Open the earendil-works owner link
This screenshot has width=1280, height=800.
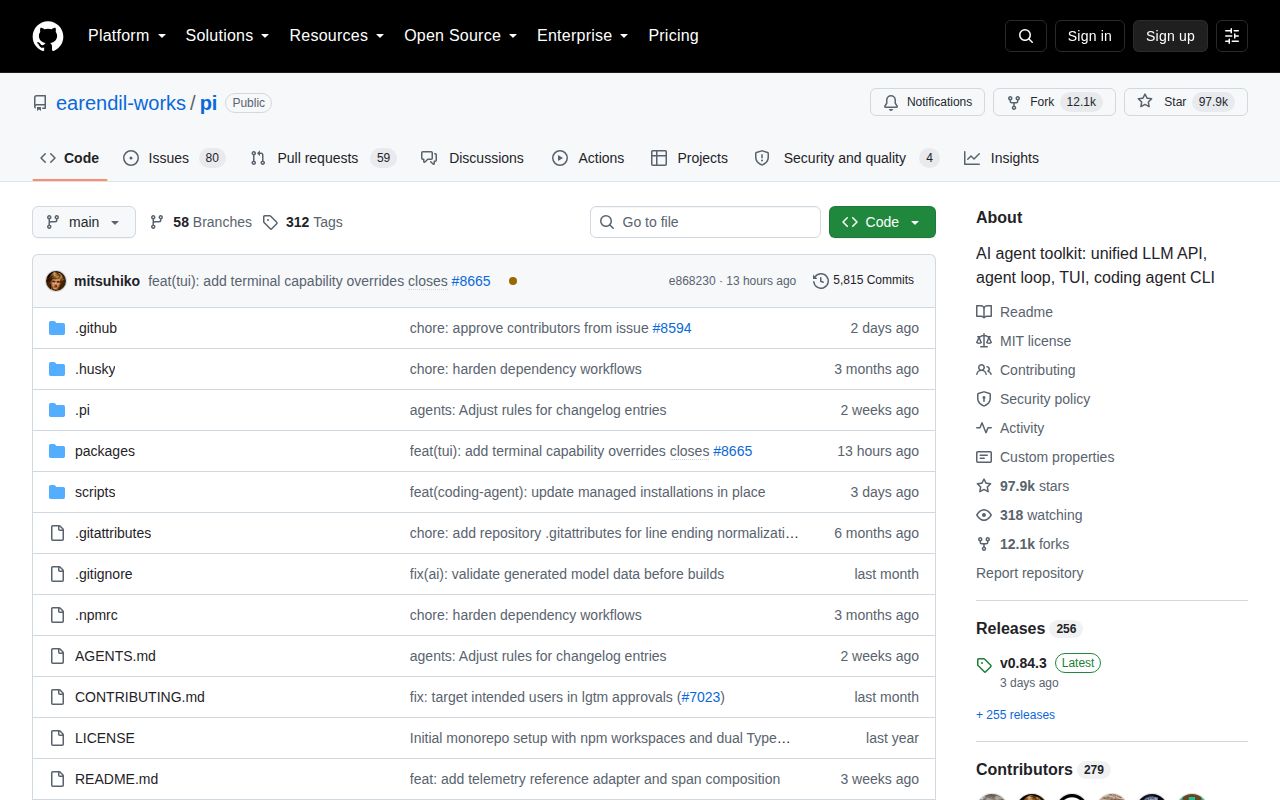point(121,103)
